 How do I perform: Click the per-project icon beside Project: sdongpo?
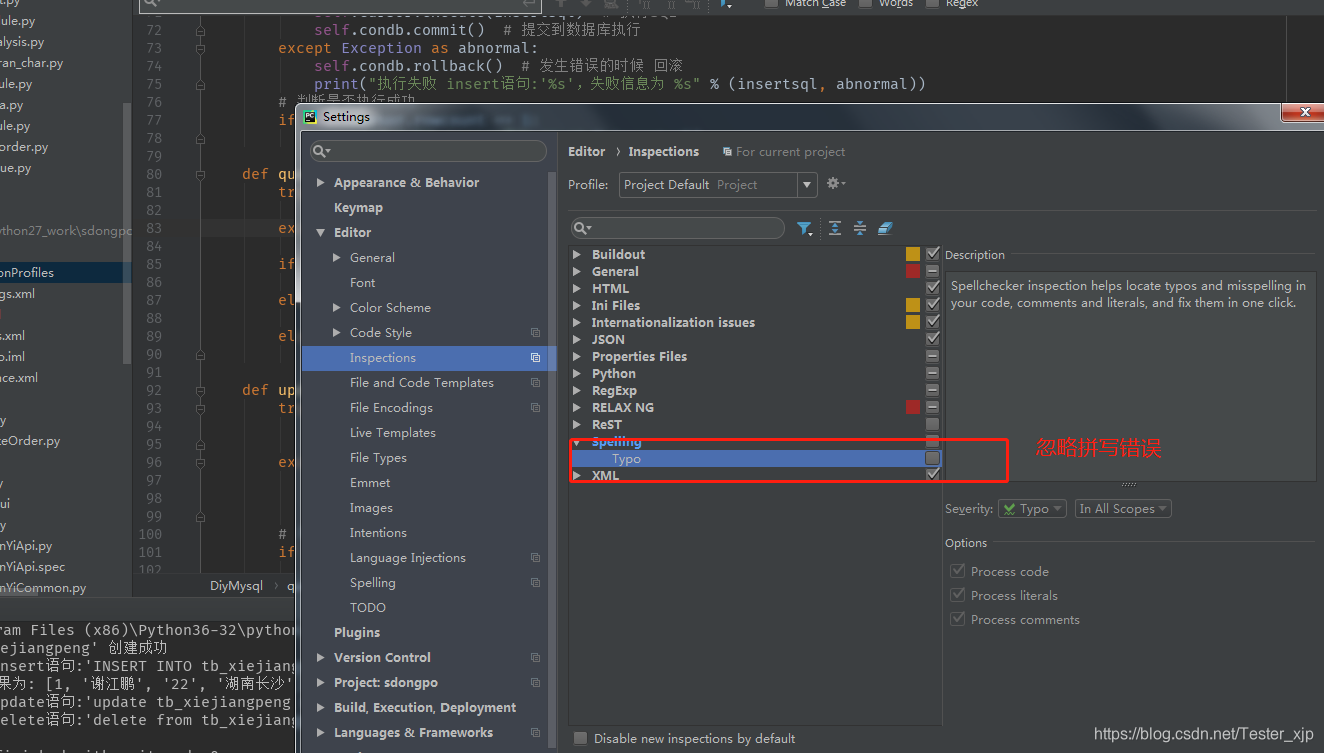click(535, 683)
